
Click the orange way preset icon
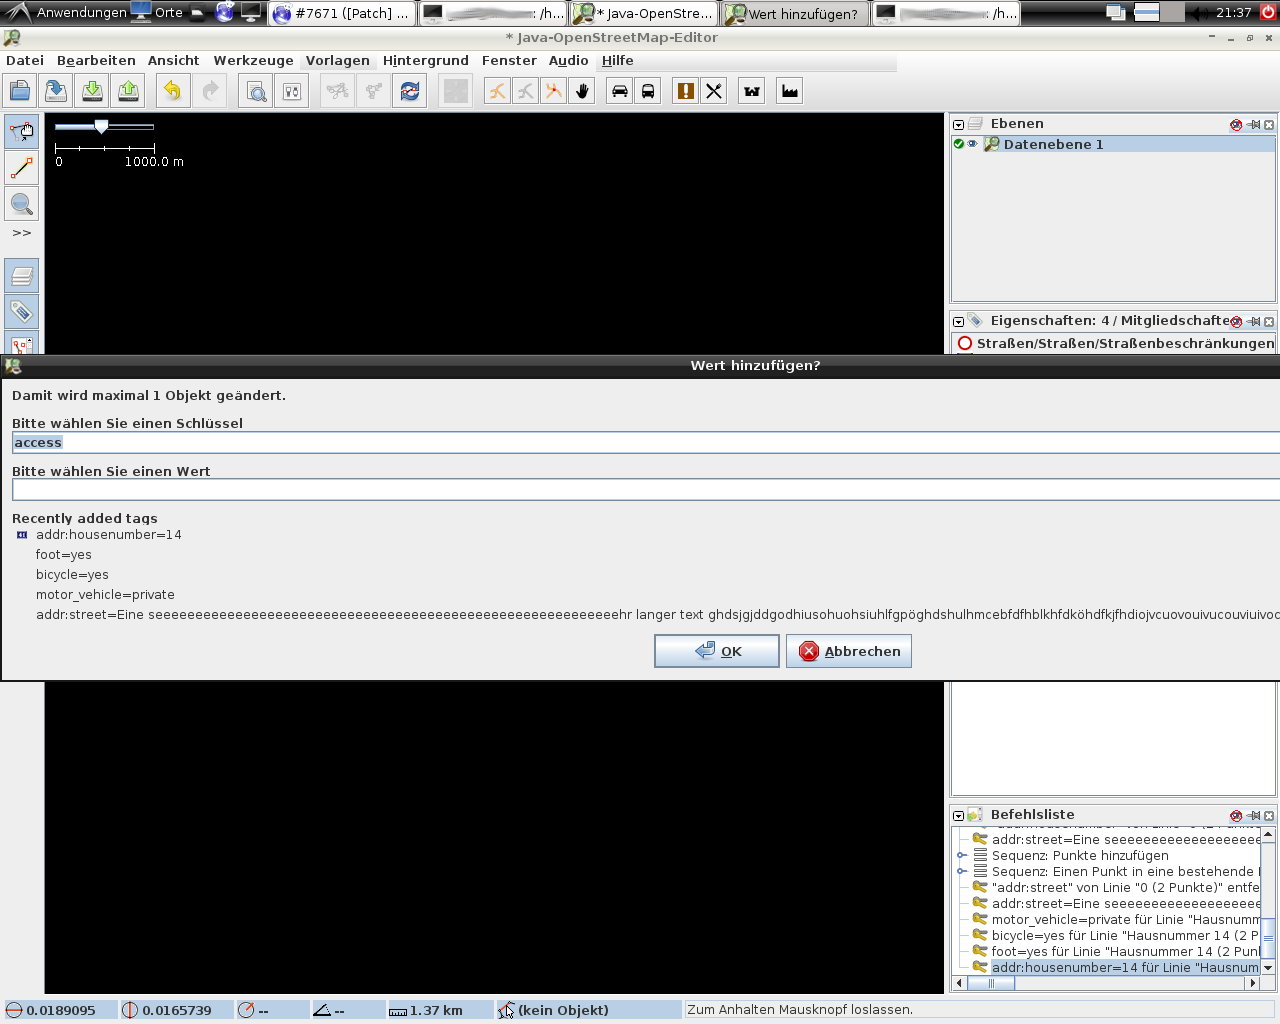click(x=497, y=91)
